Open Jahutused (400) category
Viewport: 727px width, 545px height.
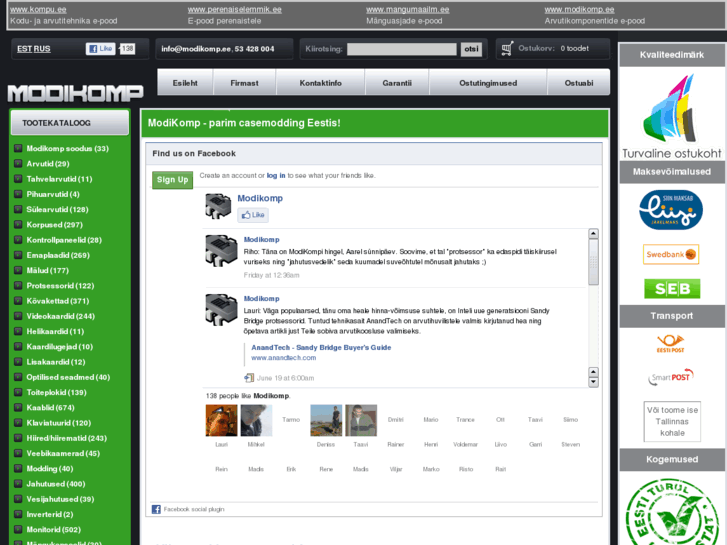coord(56,484)
